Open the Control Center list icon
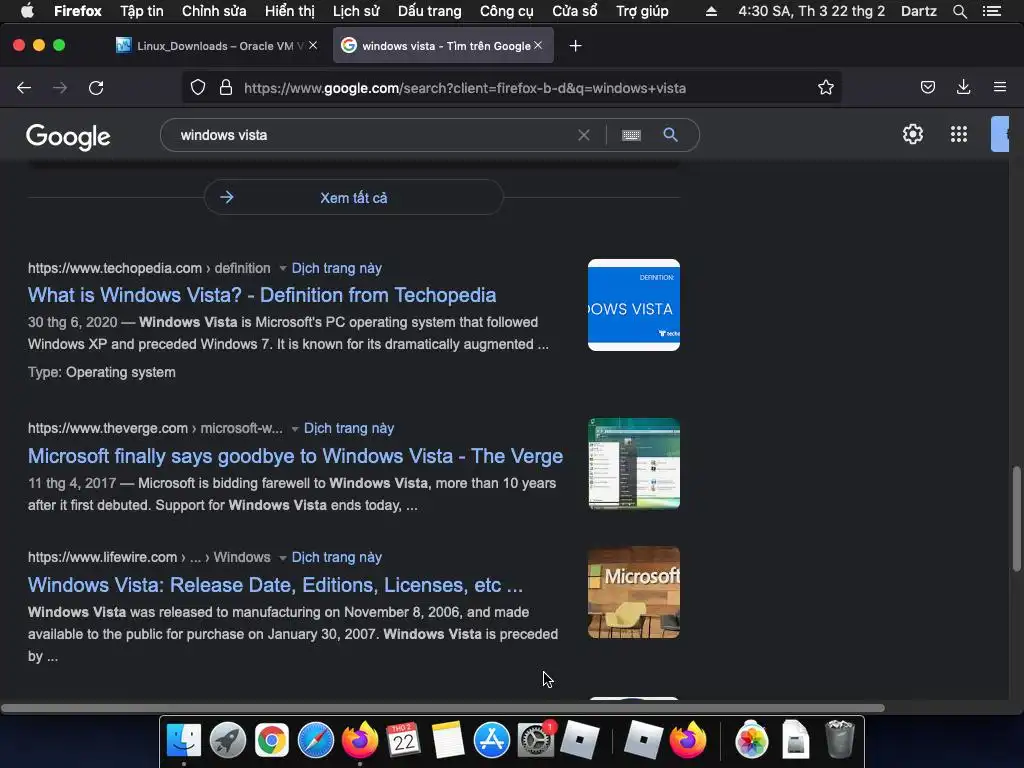The image size is (1024, 768). point(992,11)
